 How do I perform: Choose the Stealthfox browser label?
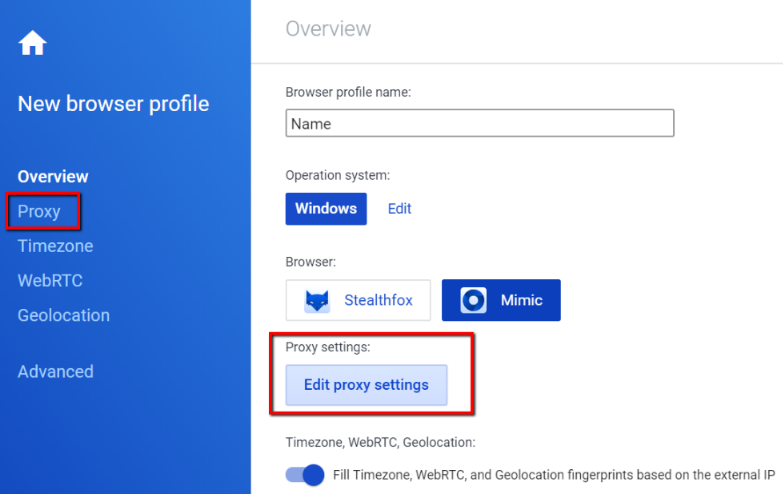click(378, 300)
